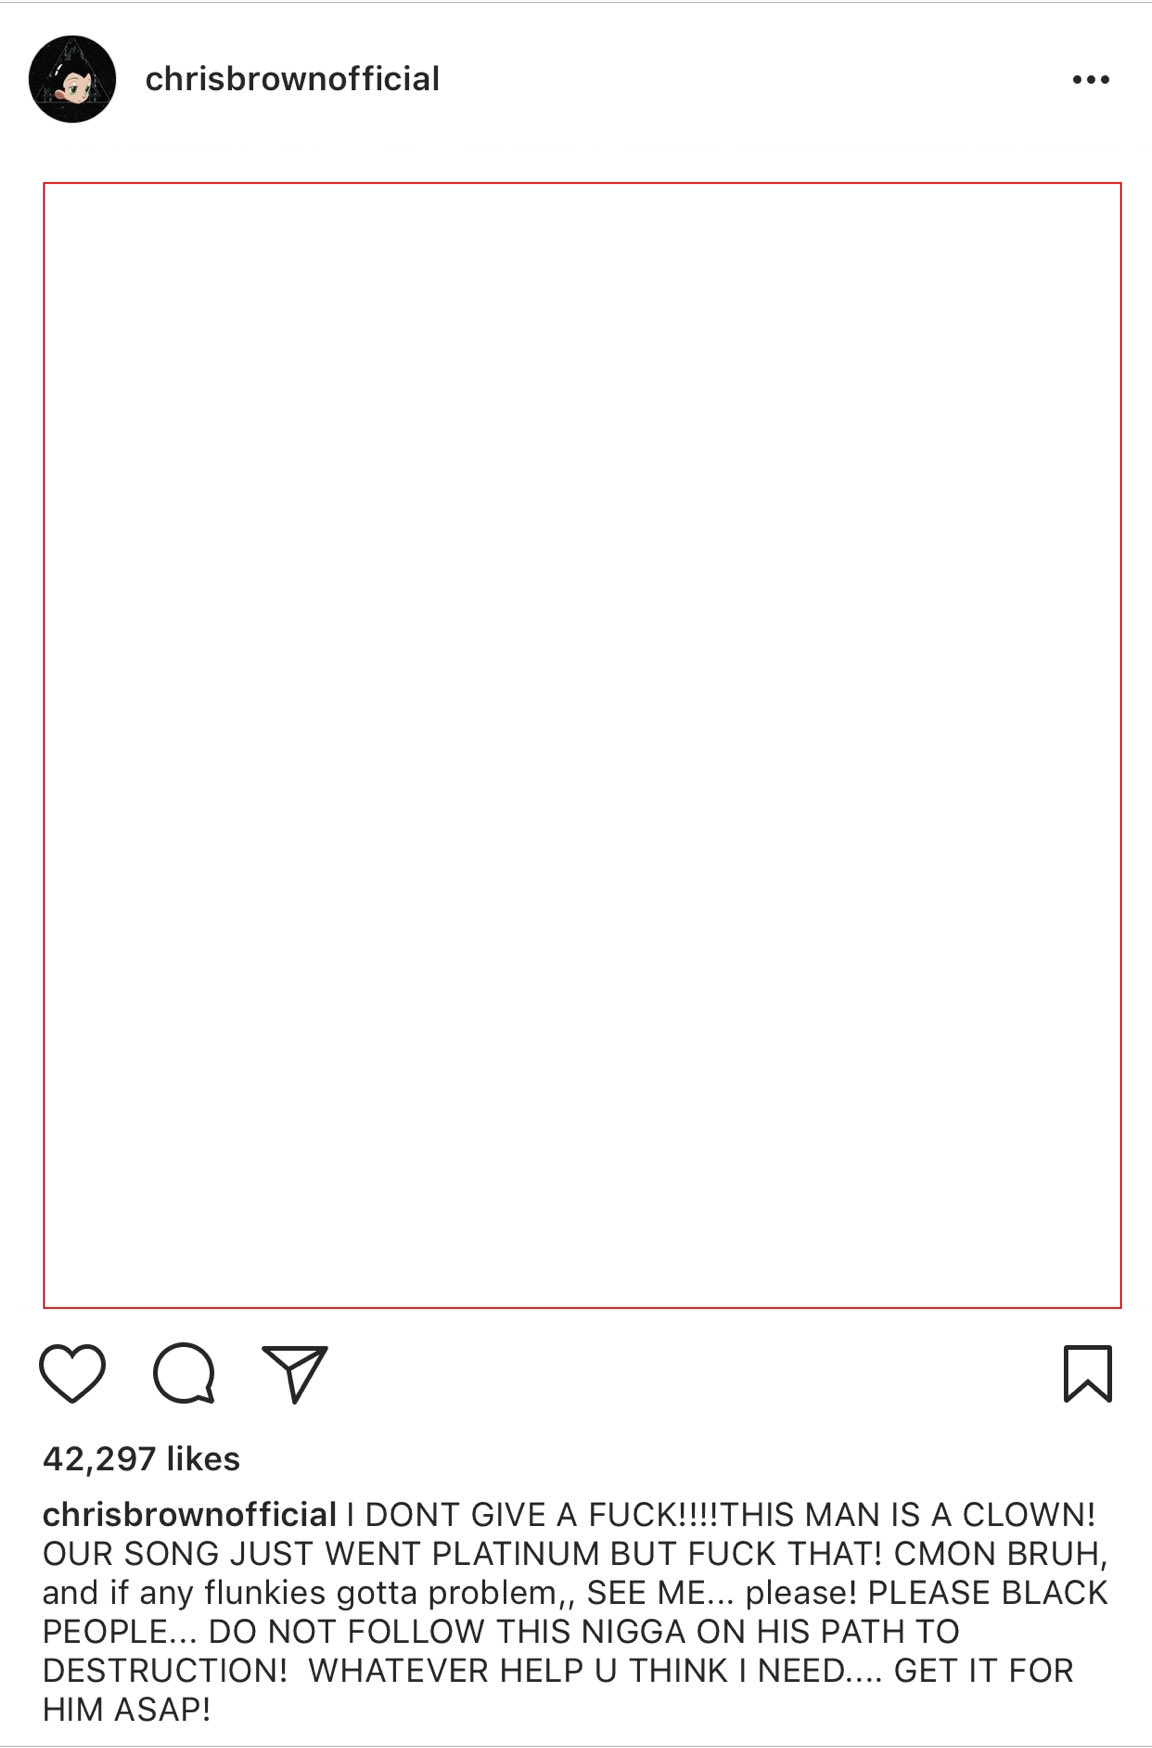The height and width of the screenshot is (1748, 1152).
Task: Open the three-dot more options menu
Action: (x=1090, y=79)
